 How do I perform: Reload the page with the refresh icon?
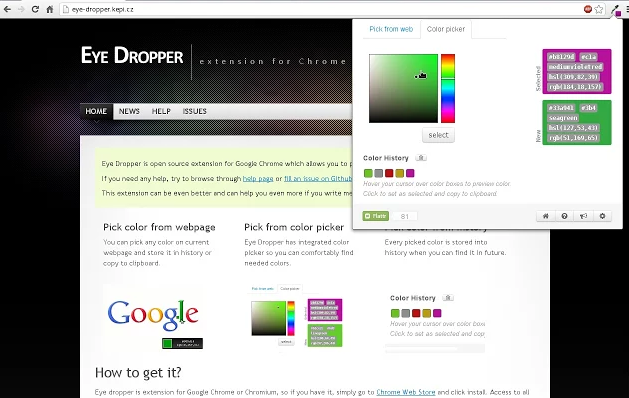35,9
